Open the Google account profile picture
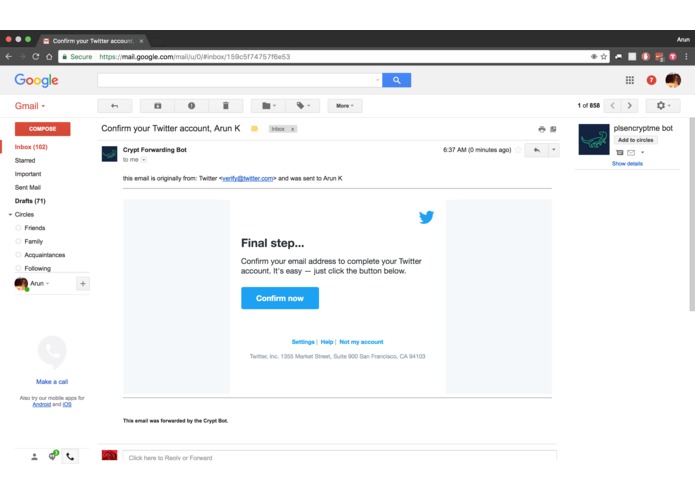 tap(673, 80)
